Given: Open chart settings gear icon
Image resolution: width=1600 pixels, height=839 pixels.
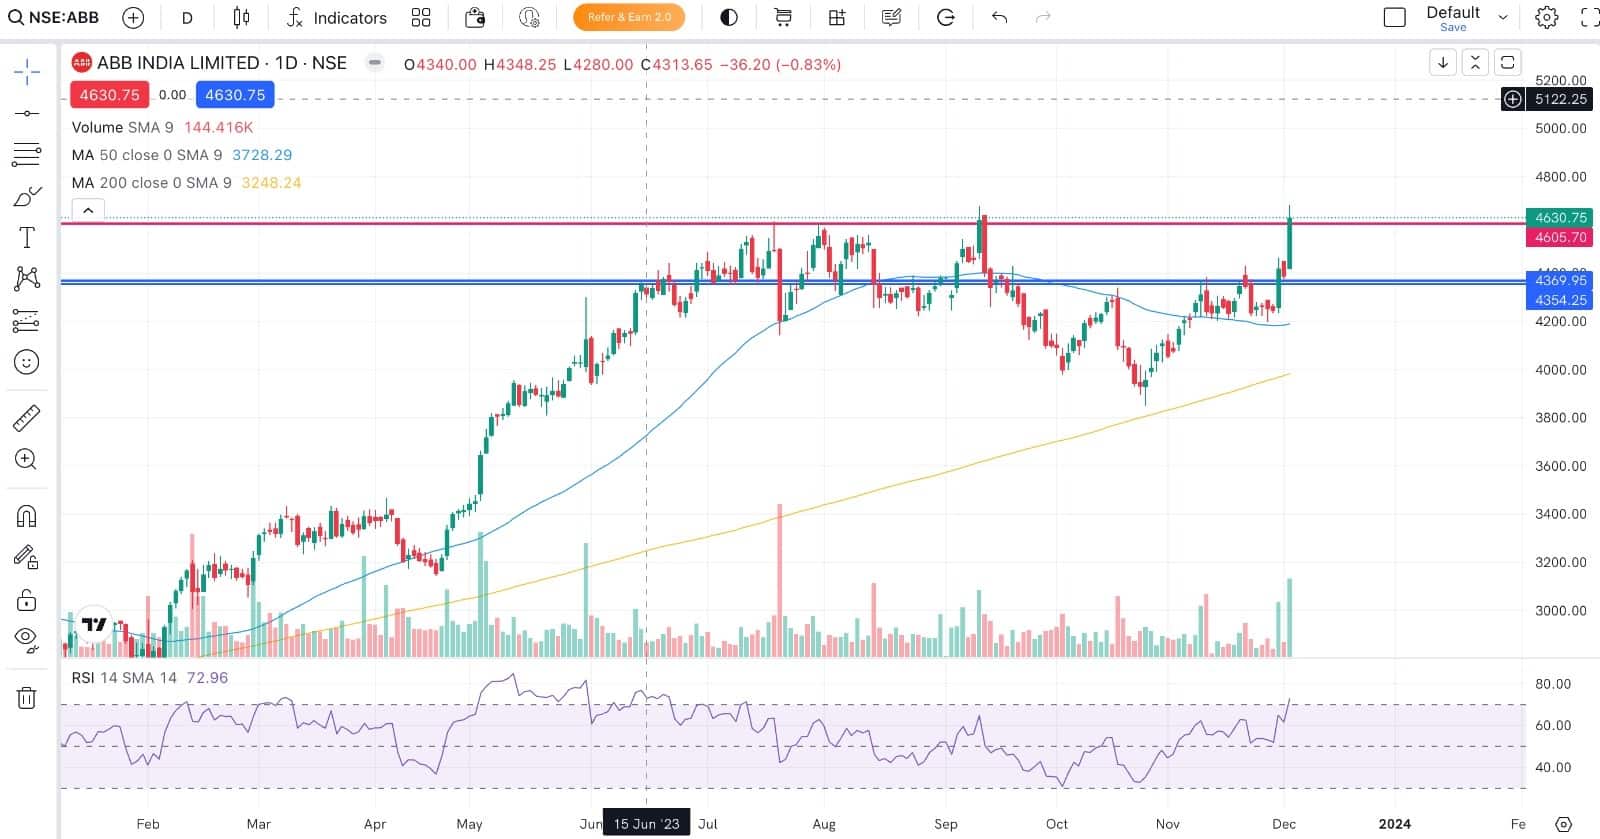Looking at the screenshot, I should tap(1546, 17).
